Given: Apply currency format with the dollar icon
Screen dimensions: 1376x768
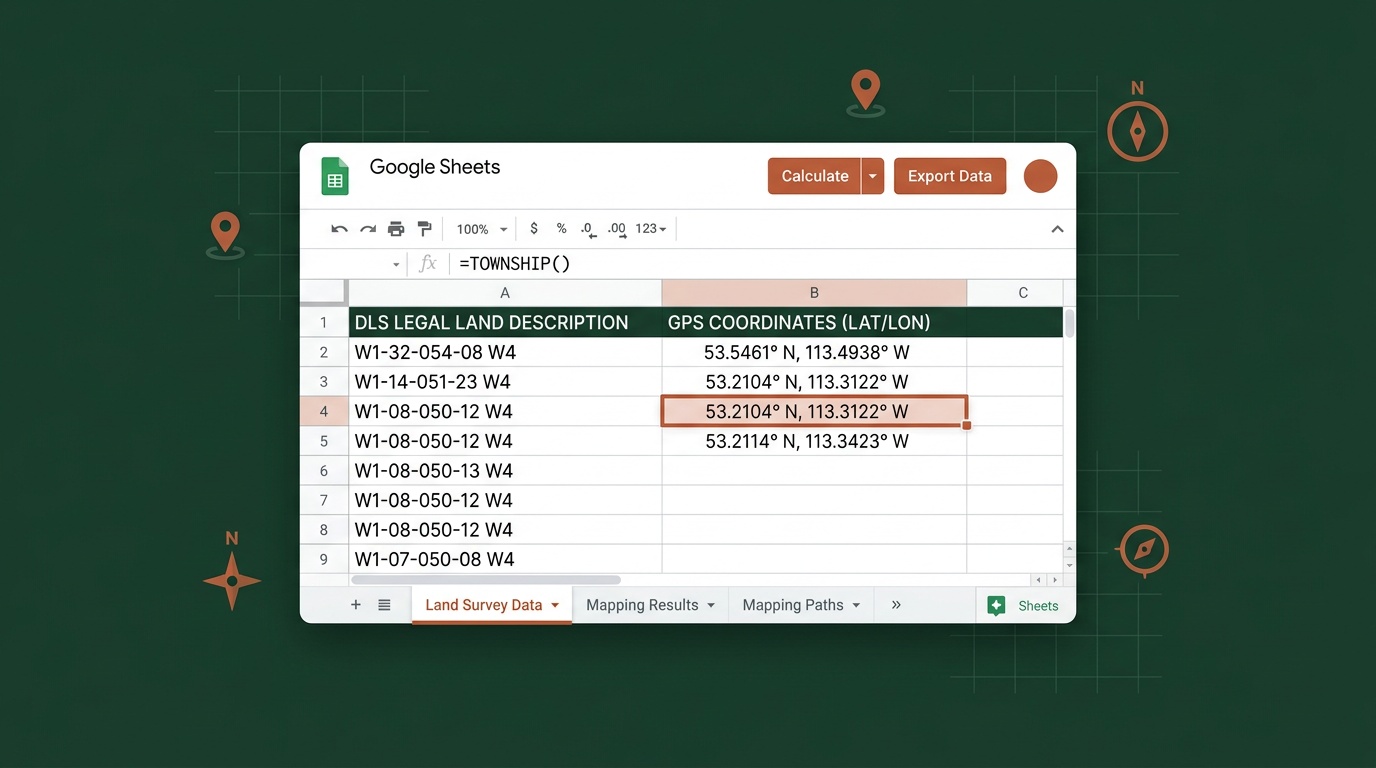Looking at the screenshot, I should pyautogui.click(x=533, y=228).
